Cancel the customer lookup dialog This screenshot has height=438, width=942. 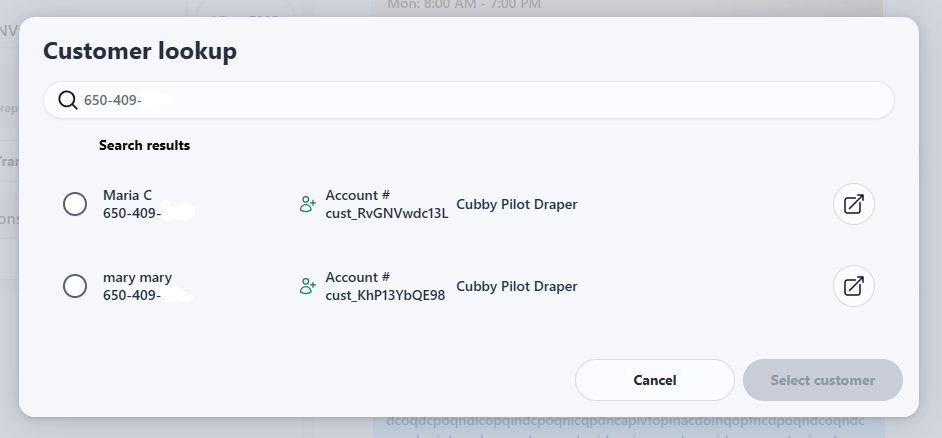pyautogui.click(x=655, y=380)
